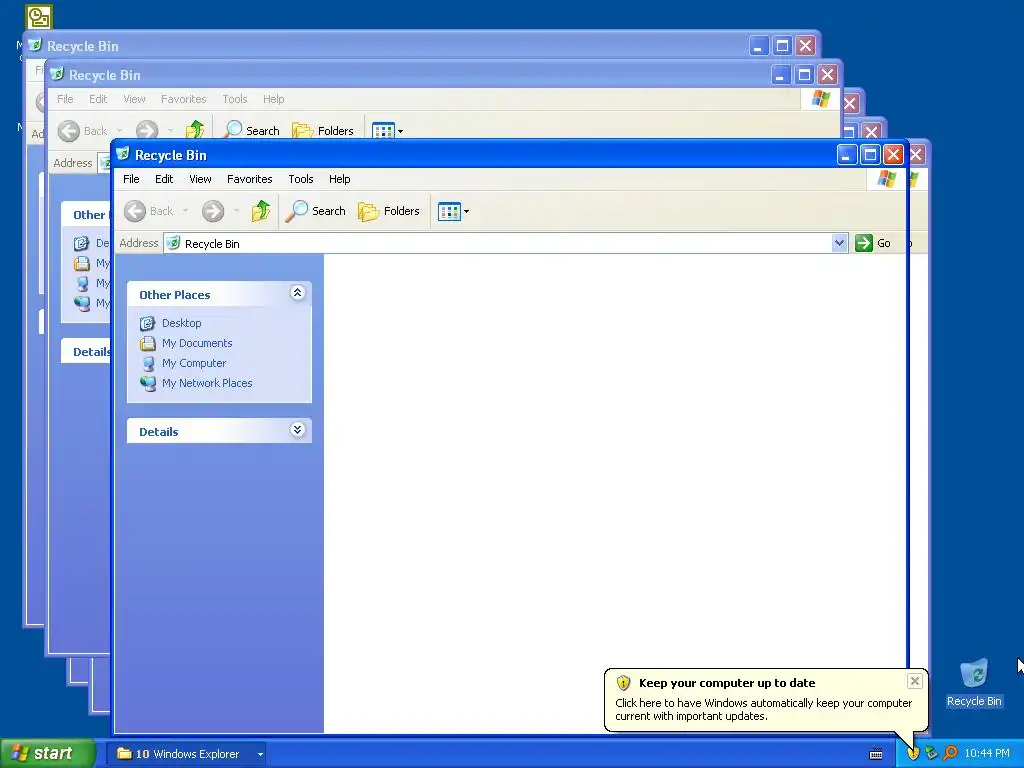The width and height of the screenshot is (1024, 768).
Task: Open My Network Places link
Action: click(x=207, y=383)
